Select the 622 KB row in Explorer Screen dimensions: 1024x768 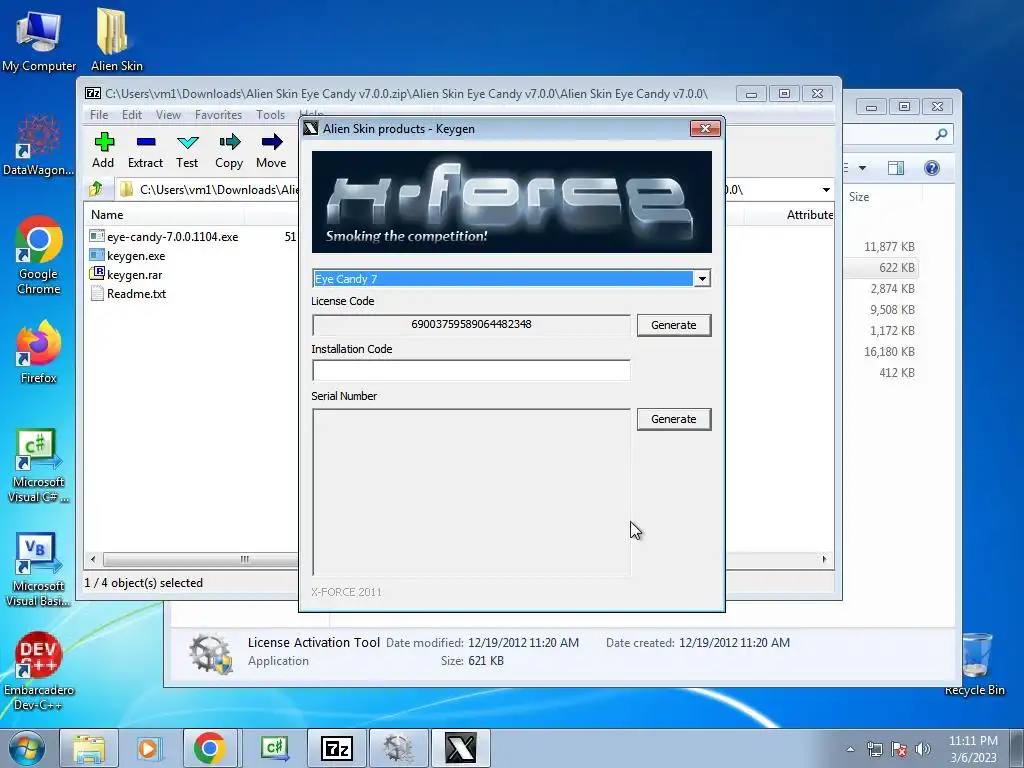click(x=880, y=268)
